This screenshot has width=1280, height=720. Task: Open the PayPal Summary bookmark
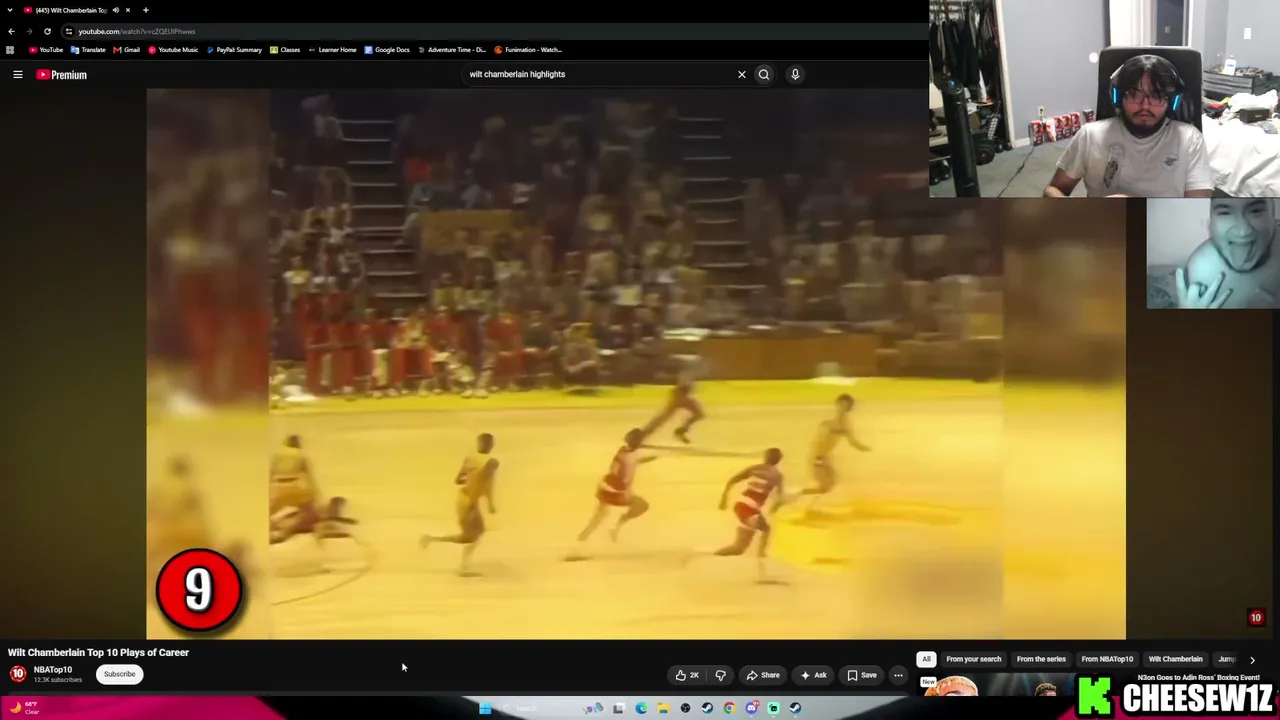coord(234,50)
